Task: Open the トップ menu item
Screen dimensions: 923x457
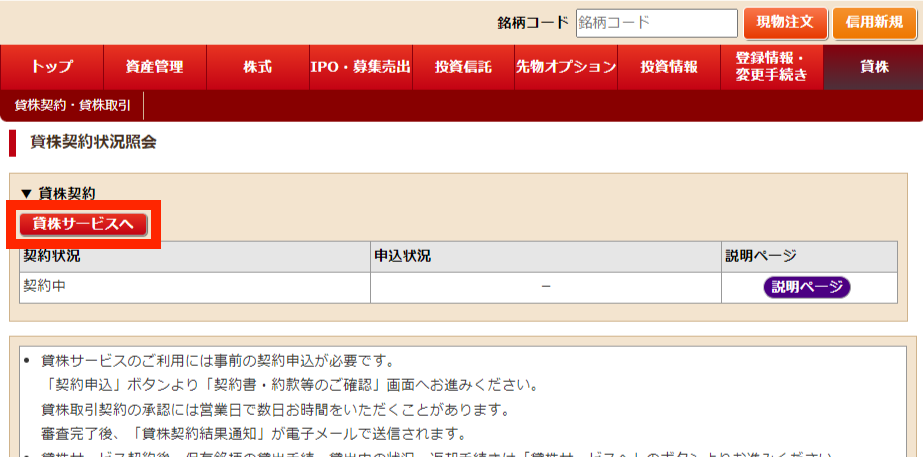Action: tap(52, 67)
